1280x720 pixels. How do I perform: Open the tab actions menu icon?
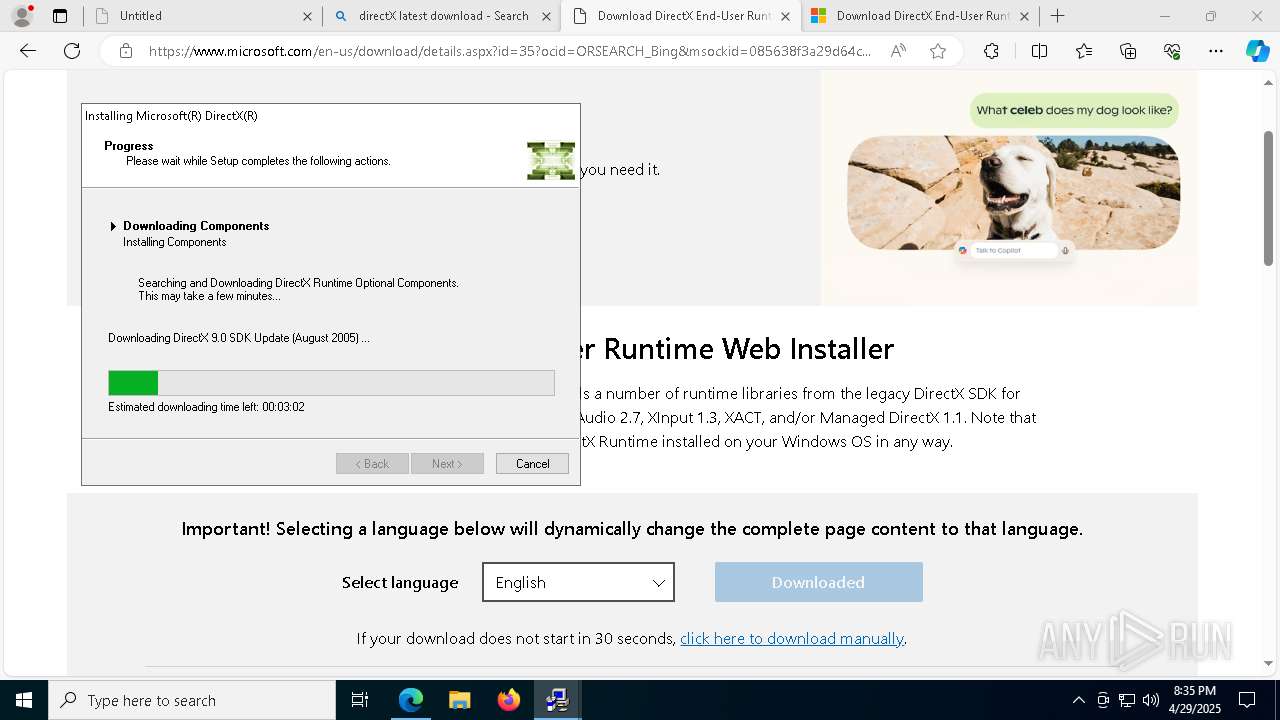coord(60,16)
